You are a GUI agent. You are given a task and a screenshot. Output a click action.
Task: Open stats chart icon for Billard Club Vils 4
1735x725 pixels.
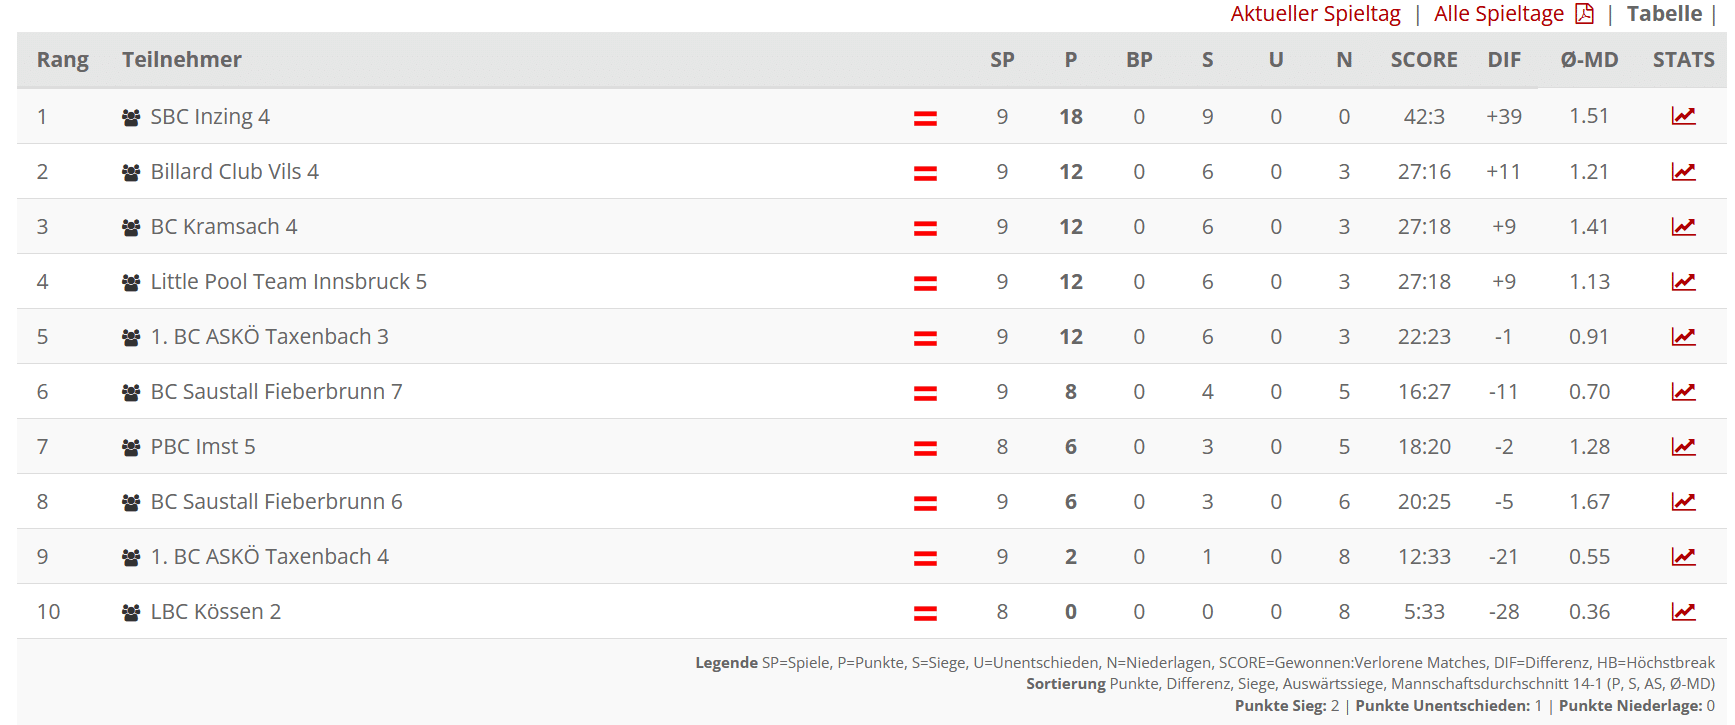coord(1683,171)
